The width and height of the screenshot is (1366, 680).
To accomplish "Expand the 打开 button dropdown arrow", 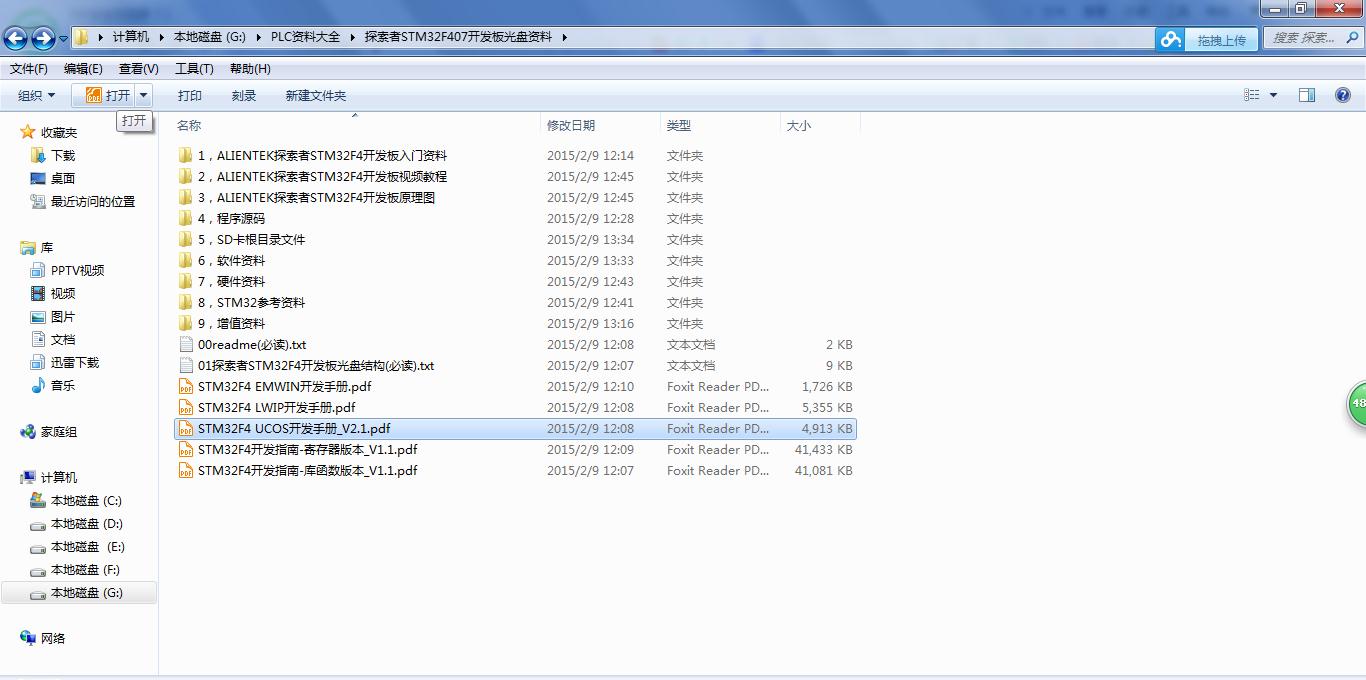I will point(144,96).
